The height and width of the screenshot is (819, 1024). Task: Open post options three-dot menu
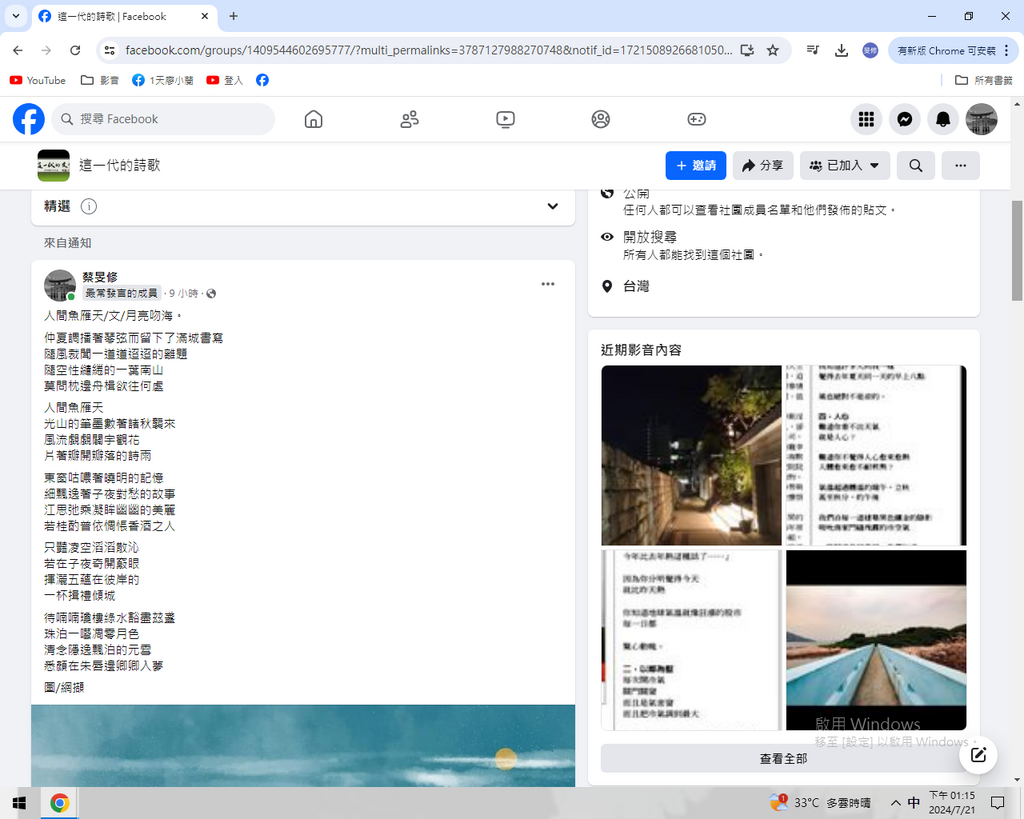click(548, 284)
